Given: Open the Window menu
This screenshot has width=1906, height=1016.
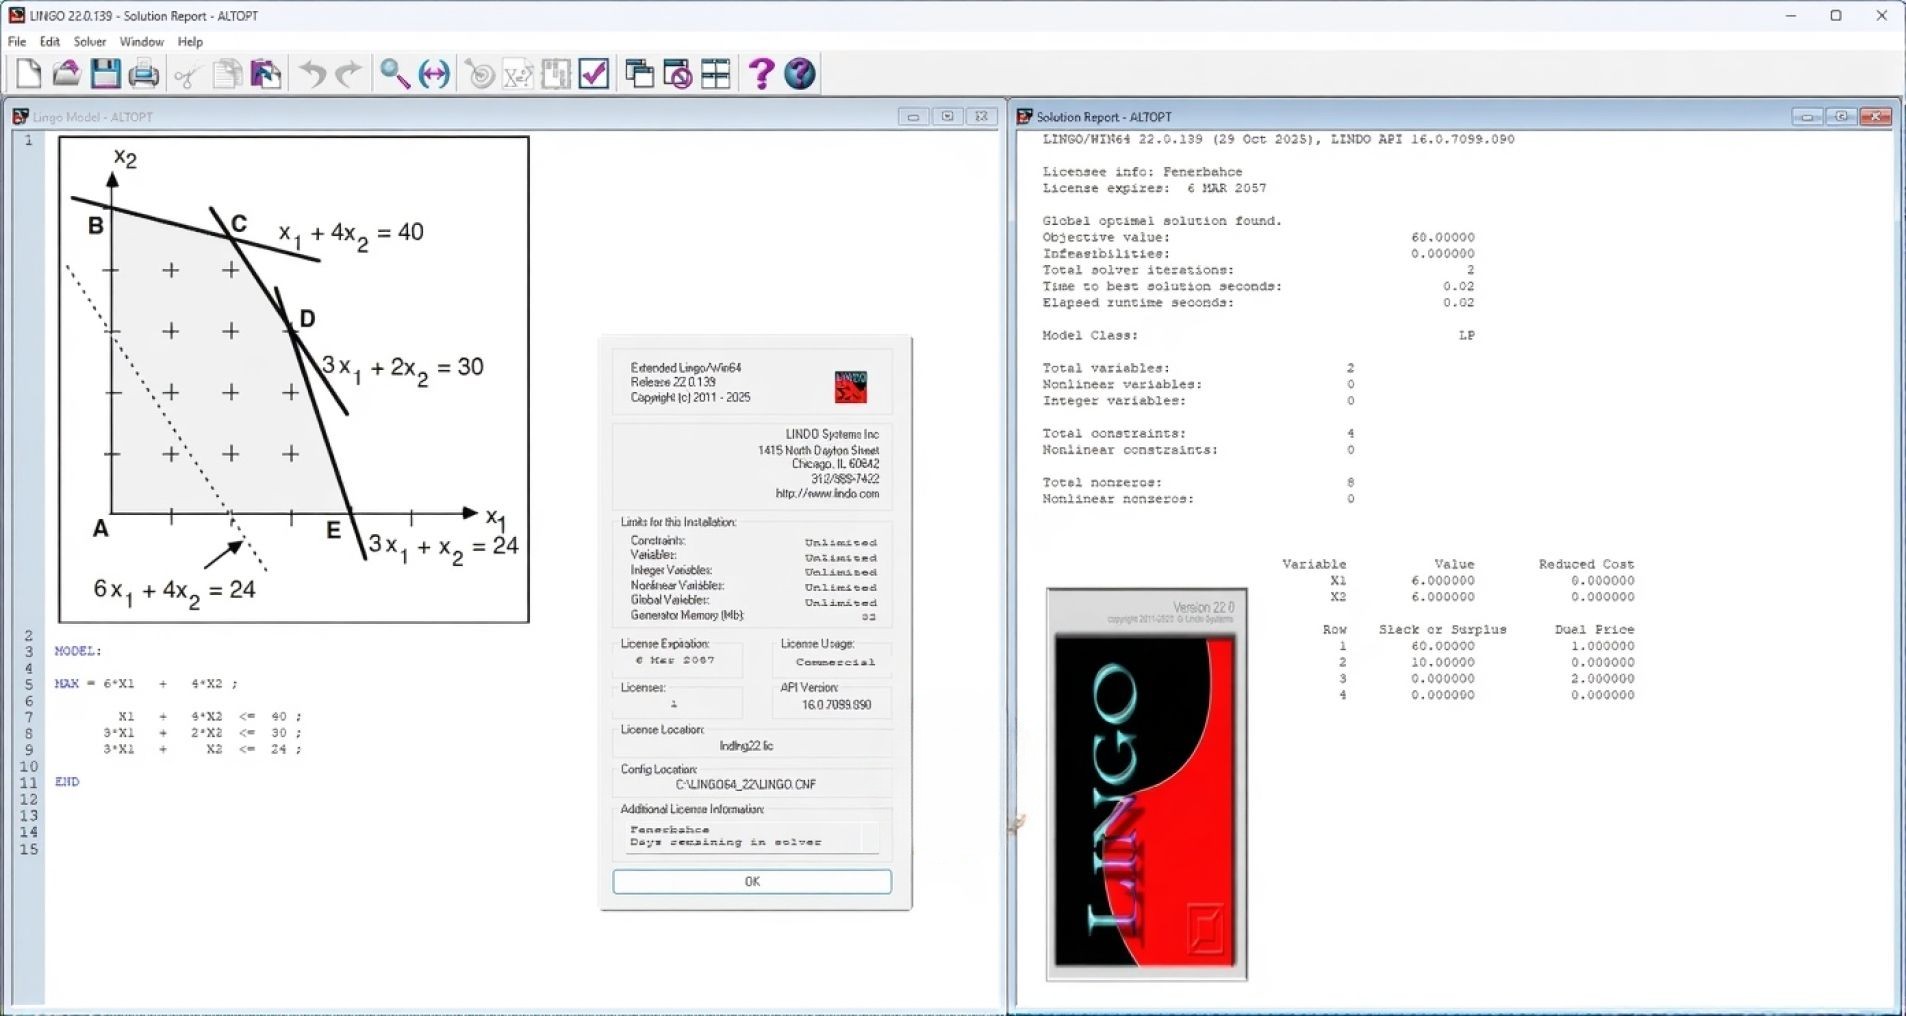Looking at the screenshot, I should click(141, 42).
